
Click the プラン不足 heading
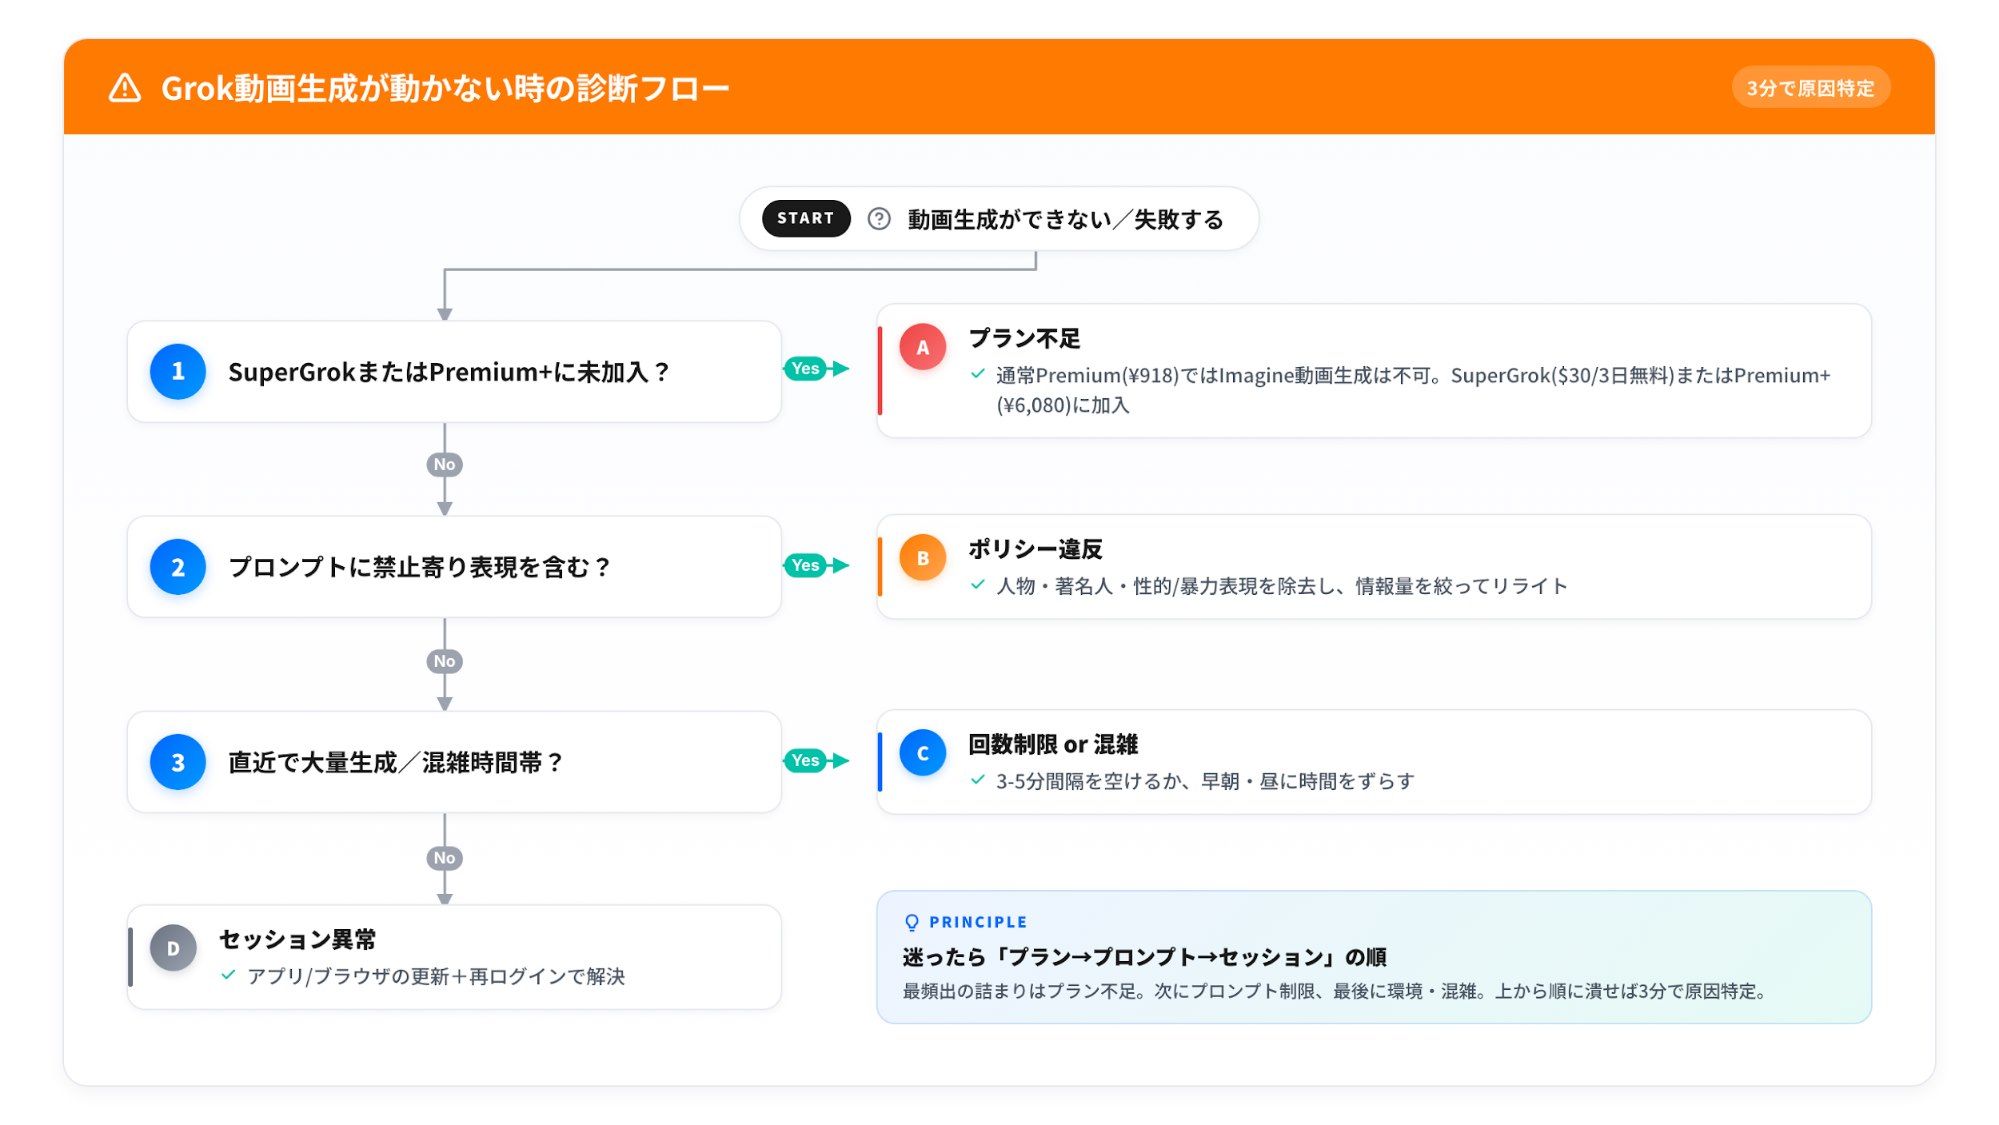coord(1024,338)
